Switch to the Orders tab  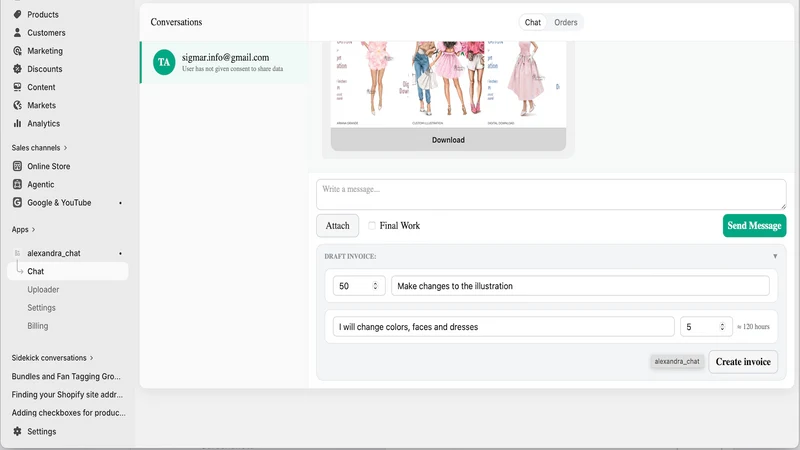coord(565,22)
